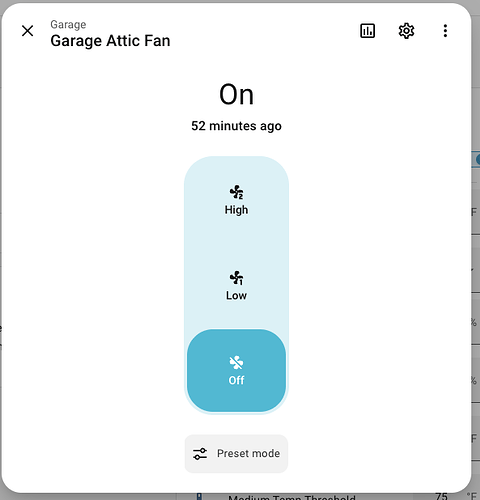Turn the fan Off via highlighted button
Image resolution: width=480 pixels, height=500 pixels.
pos(236,370)
